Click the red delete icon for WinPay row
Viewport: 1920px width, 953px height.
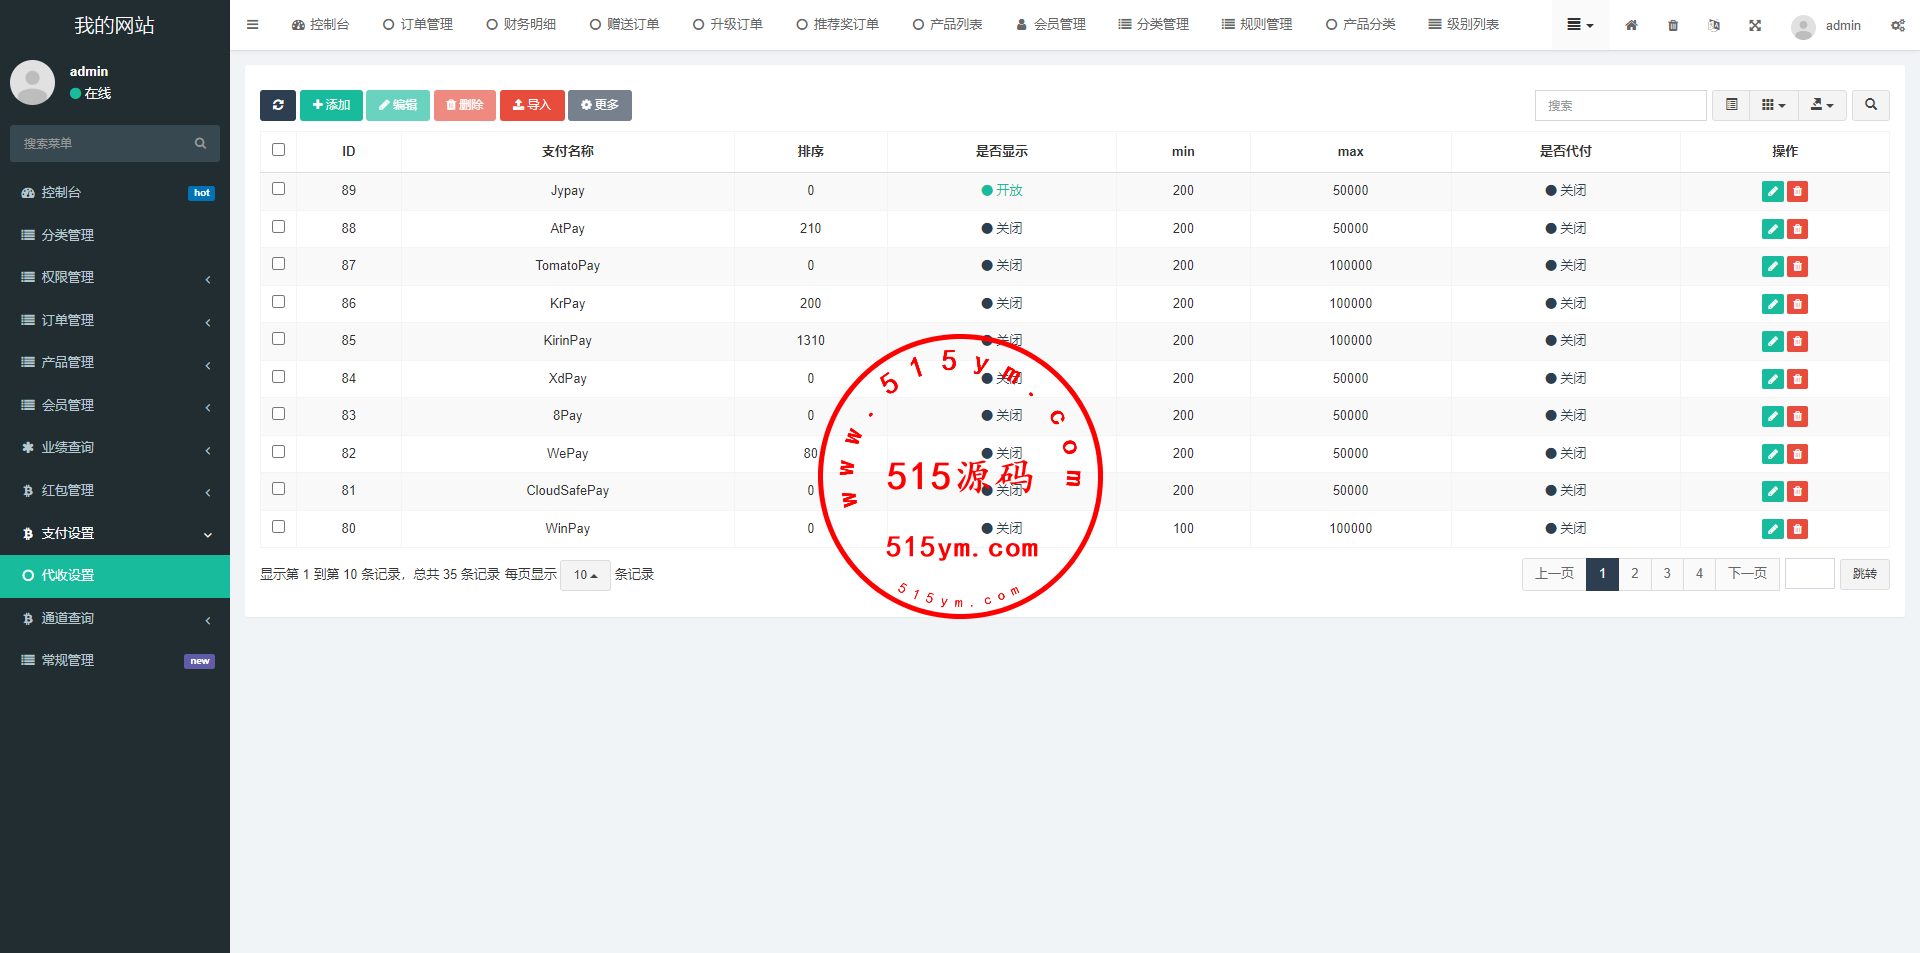pos(1797,529)
